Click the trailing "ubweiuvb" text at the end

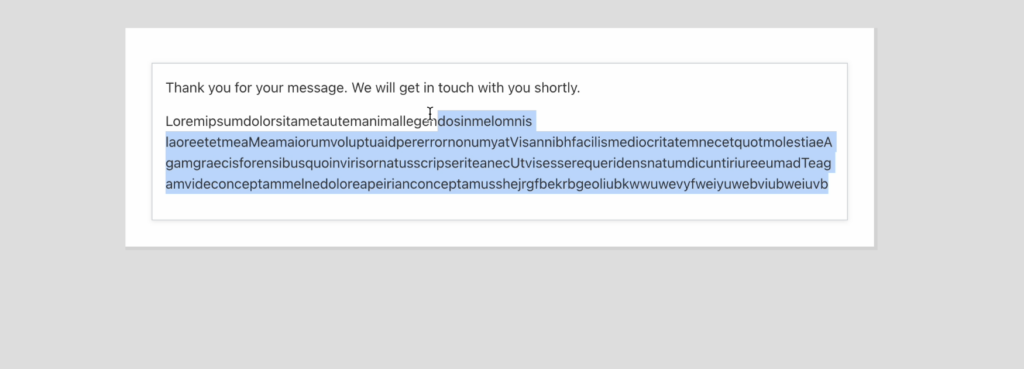tap(800, 184)
